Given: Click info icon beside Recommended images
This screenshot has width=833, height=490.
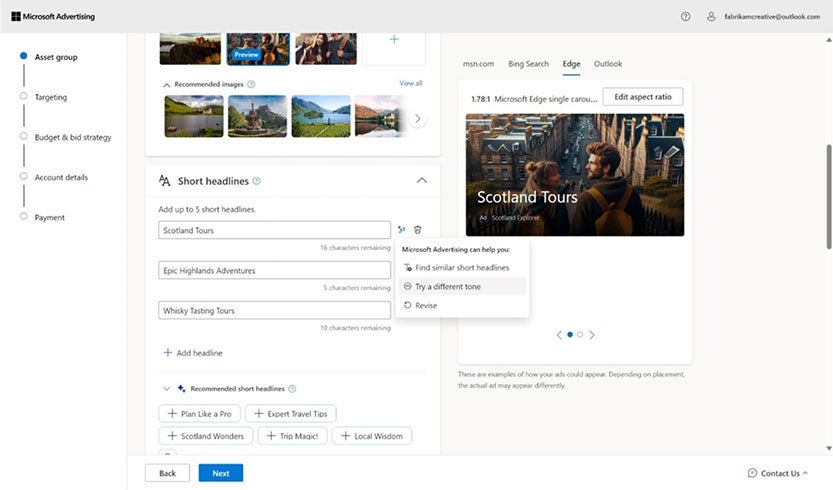Looking at the screenshot, I should 251,85.
